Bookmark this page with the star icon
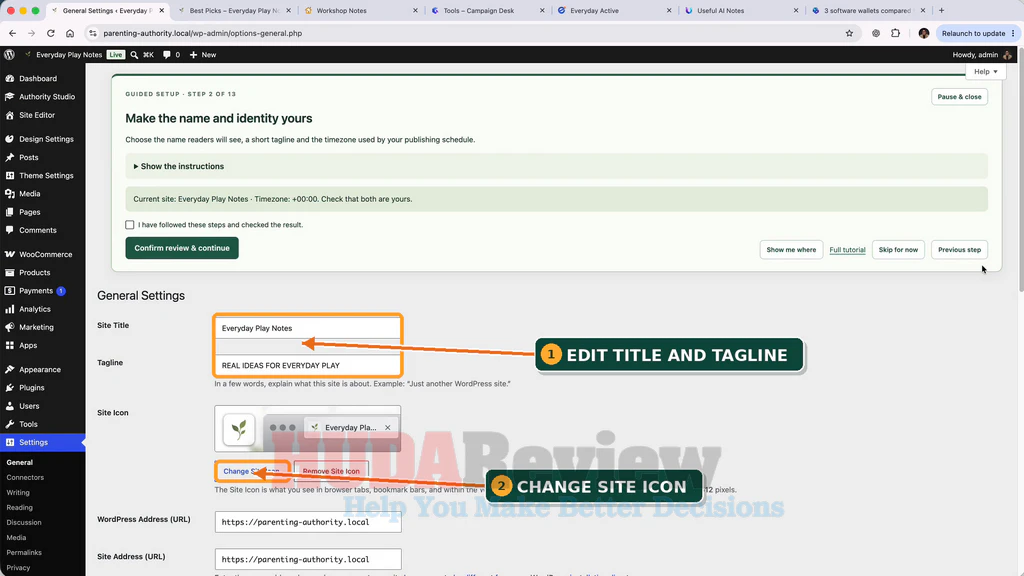 coord(849,33)
